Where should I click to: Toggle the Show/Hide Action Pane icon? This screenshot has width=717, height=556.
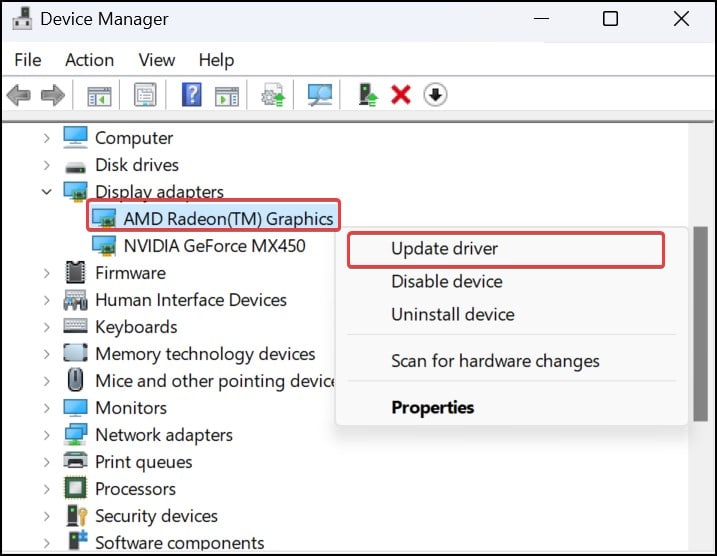coord(227,95)
